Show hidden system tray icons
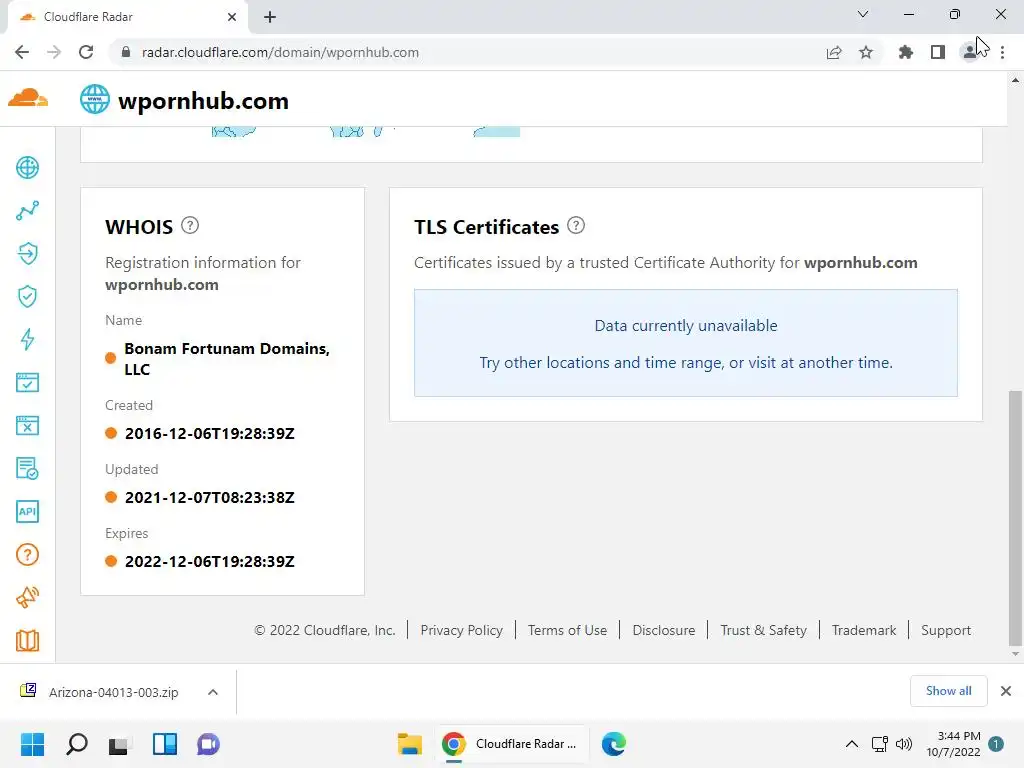This screenshot has height=768, width=1024. point(852,744)
